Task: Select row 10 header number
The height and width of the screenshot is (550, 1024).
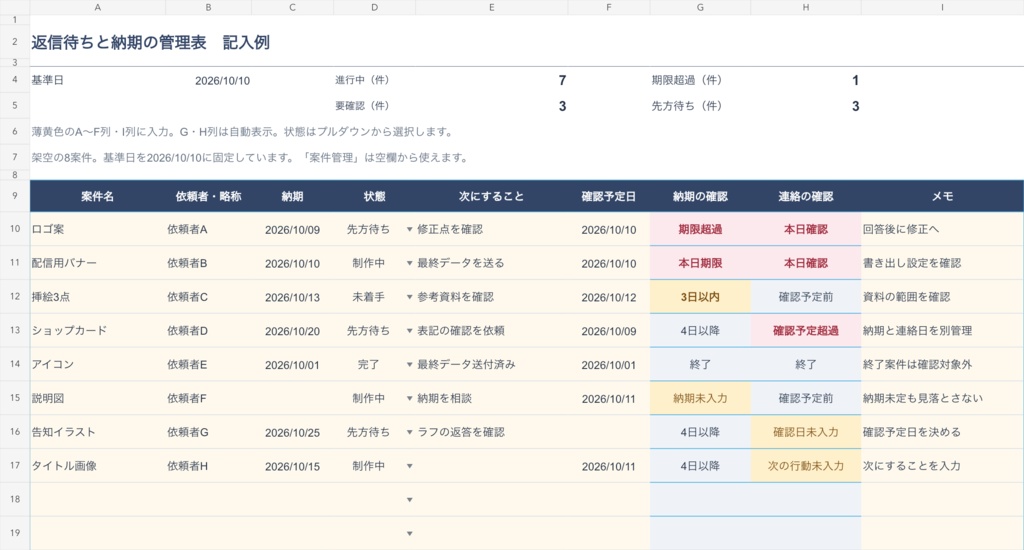Action: tap(14, 229)
